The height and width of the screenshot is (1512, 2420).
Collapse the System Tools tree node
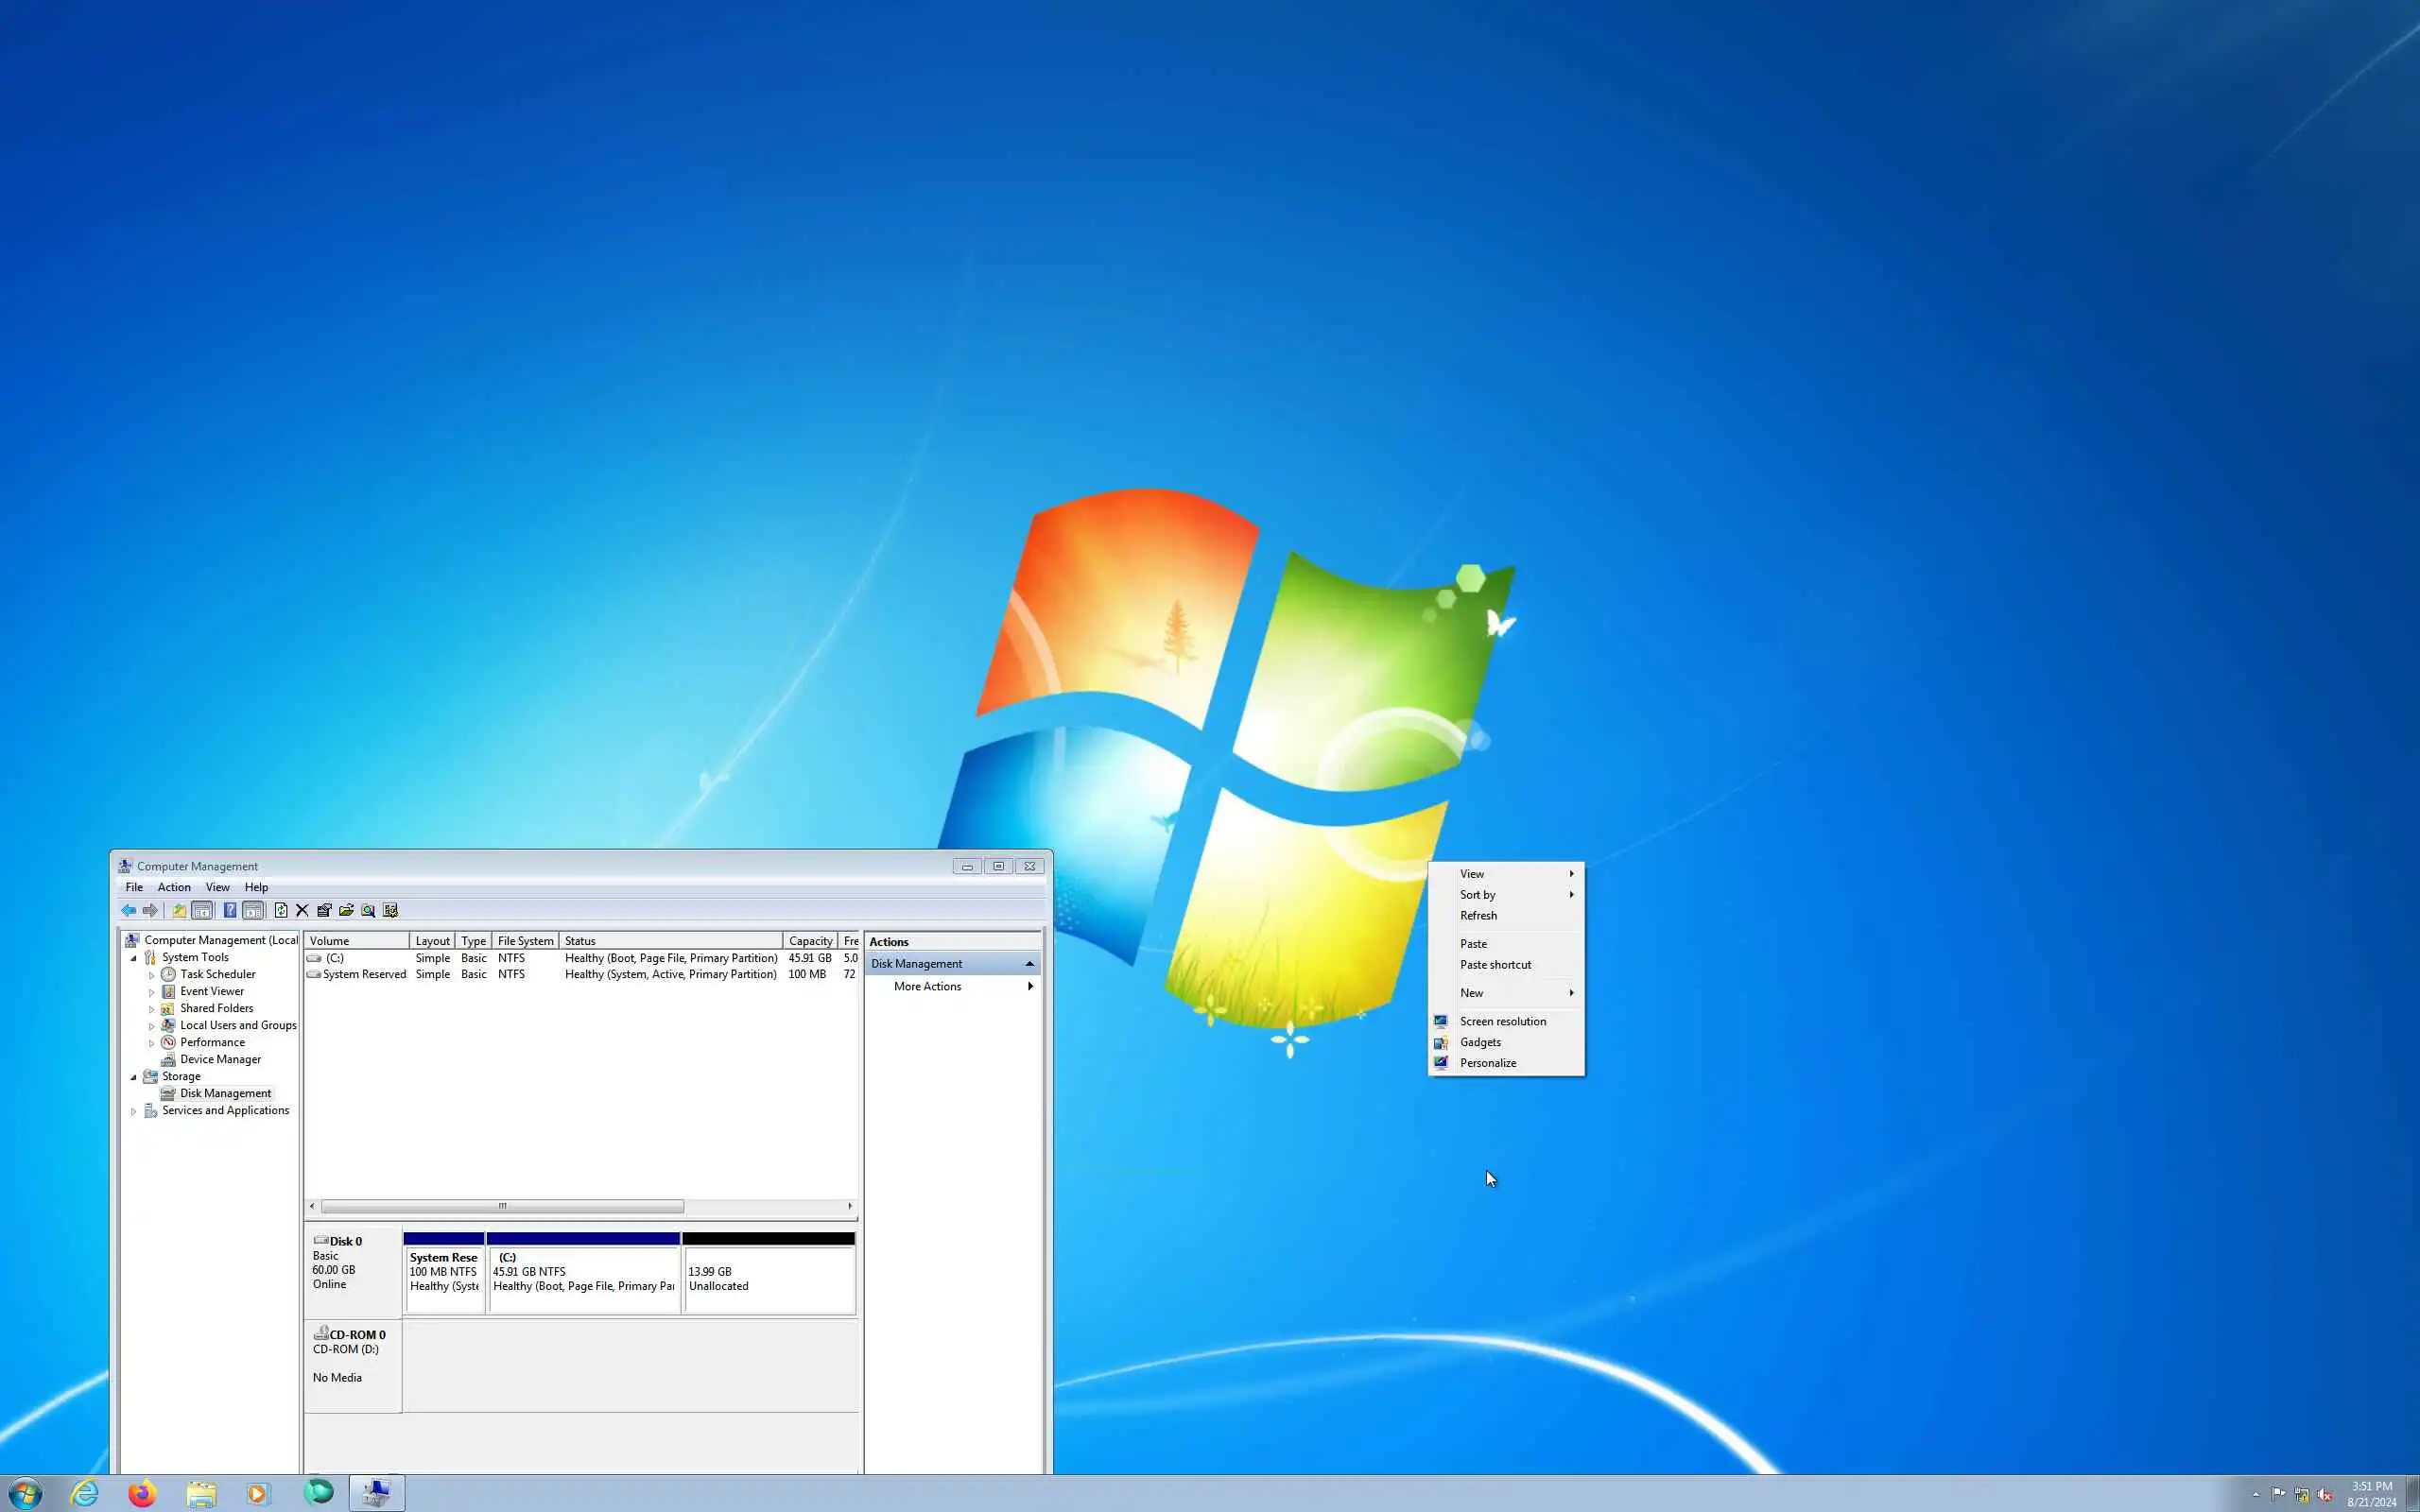click(134, 958)
